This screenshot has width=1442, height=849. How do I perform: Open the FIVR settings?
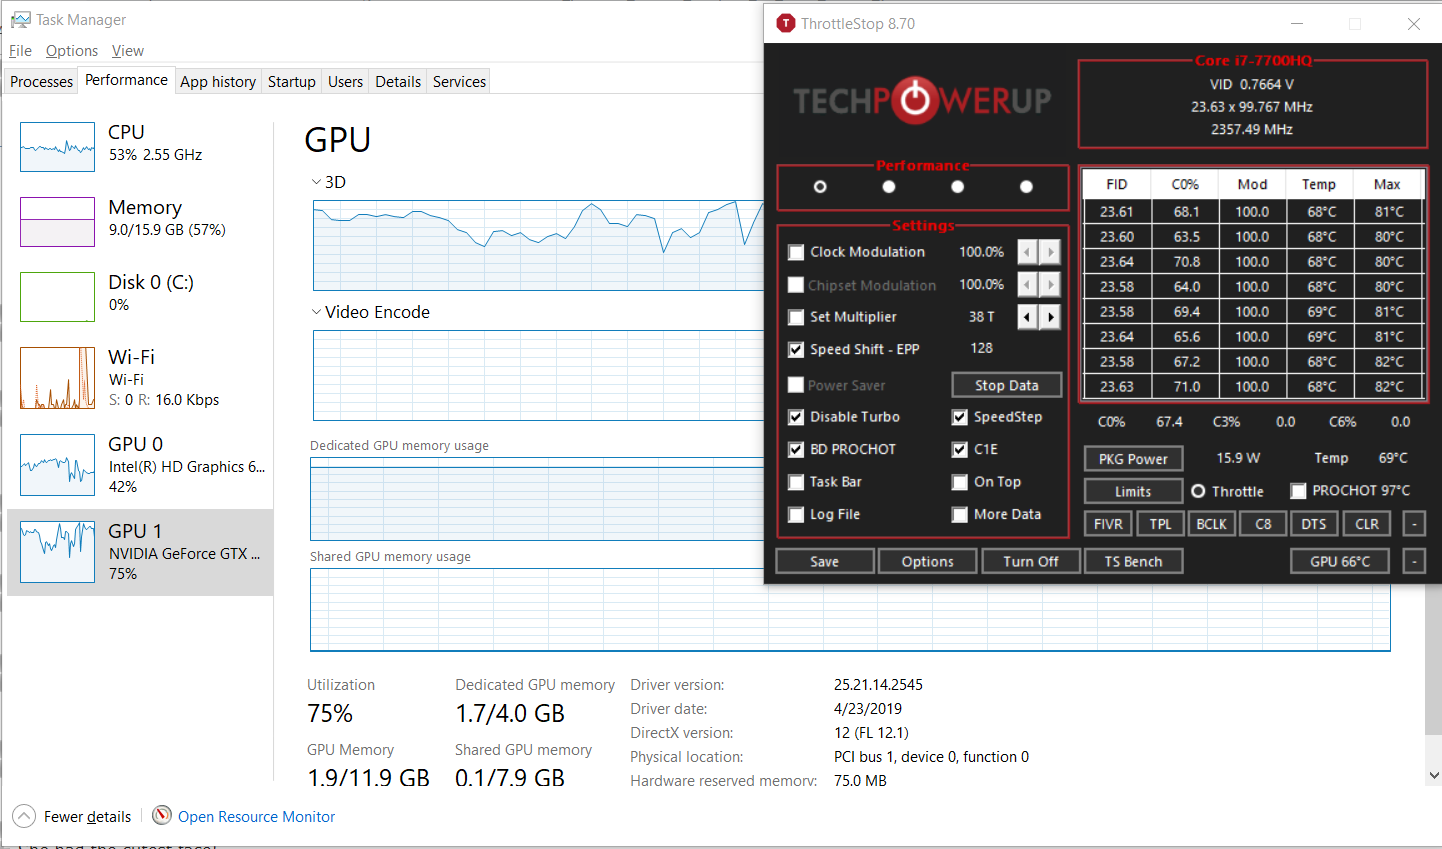[x=1108, y=524]
